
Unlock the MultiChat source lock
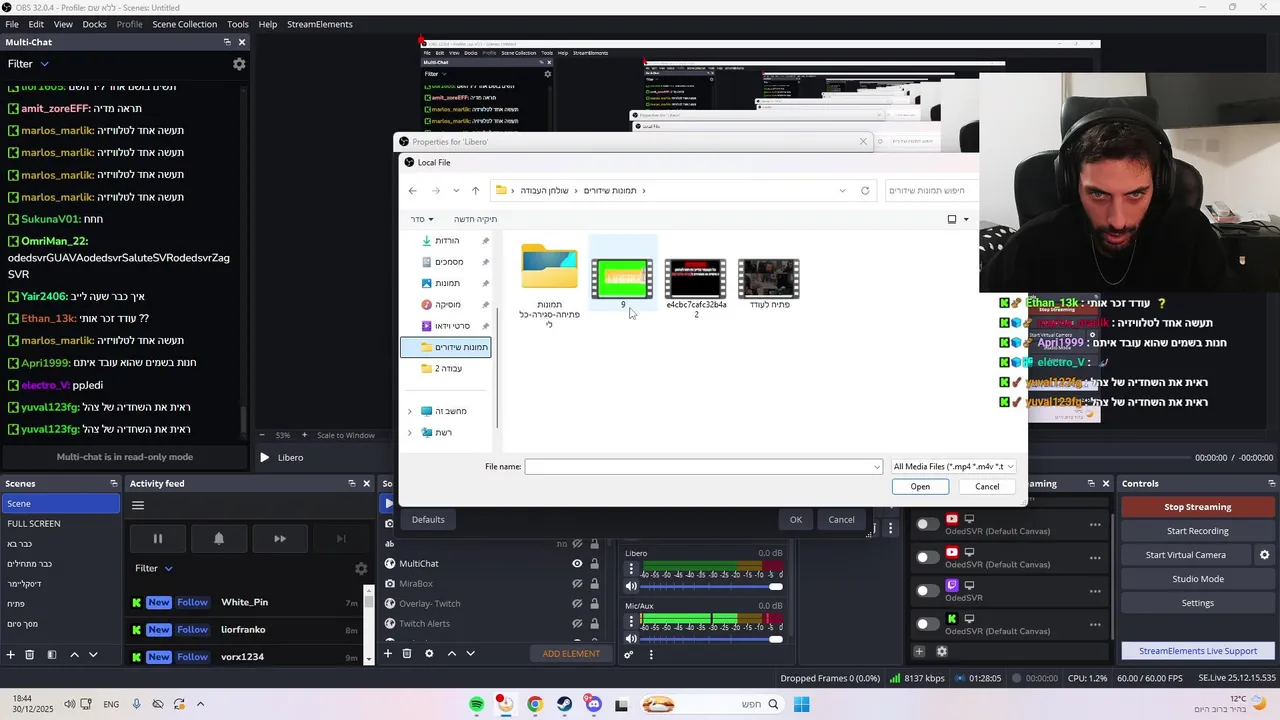click(x=594, y=563)
